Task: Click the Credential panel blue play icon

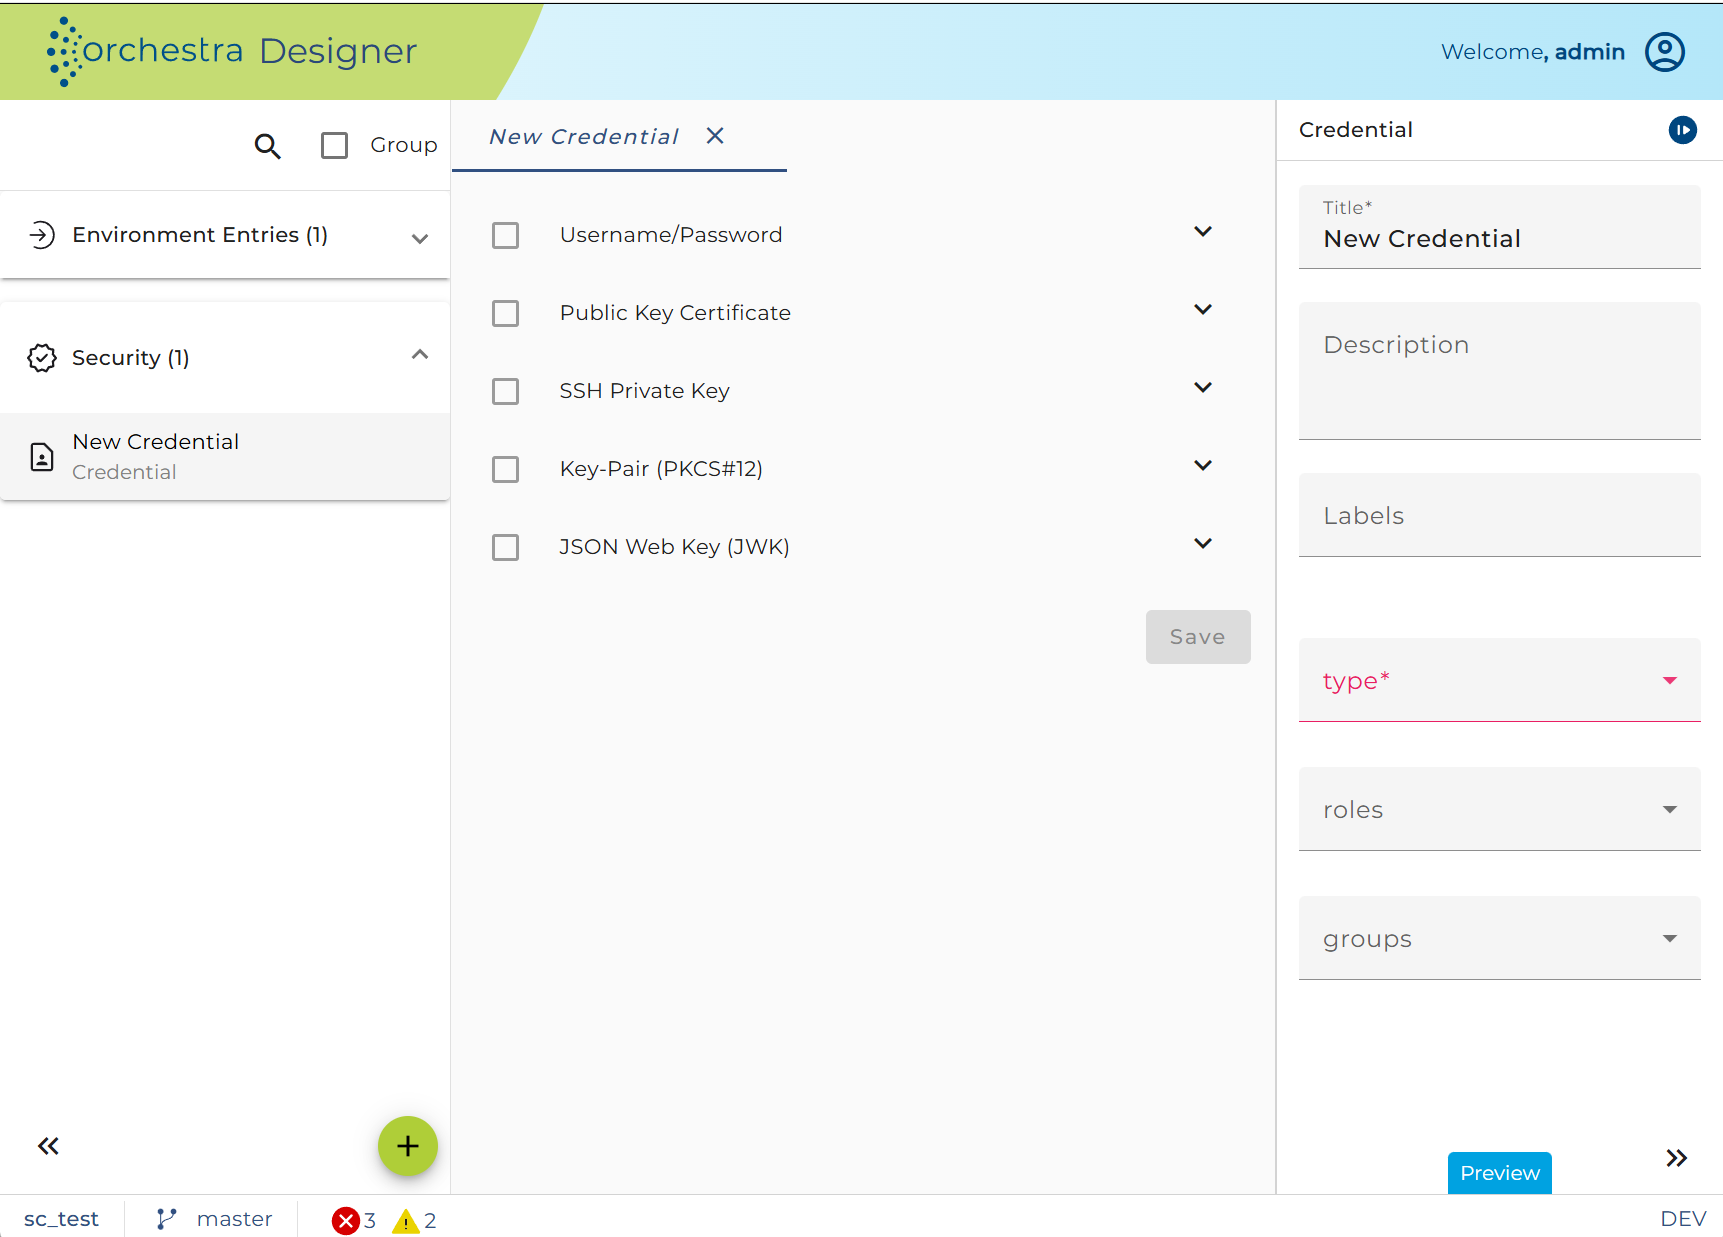Action: pyautogui.click(x=1683, y=130)
